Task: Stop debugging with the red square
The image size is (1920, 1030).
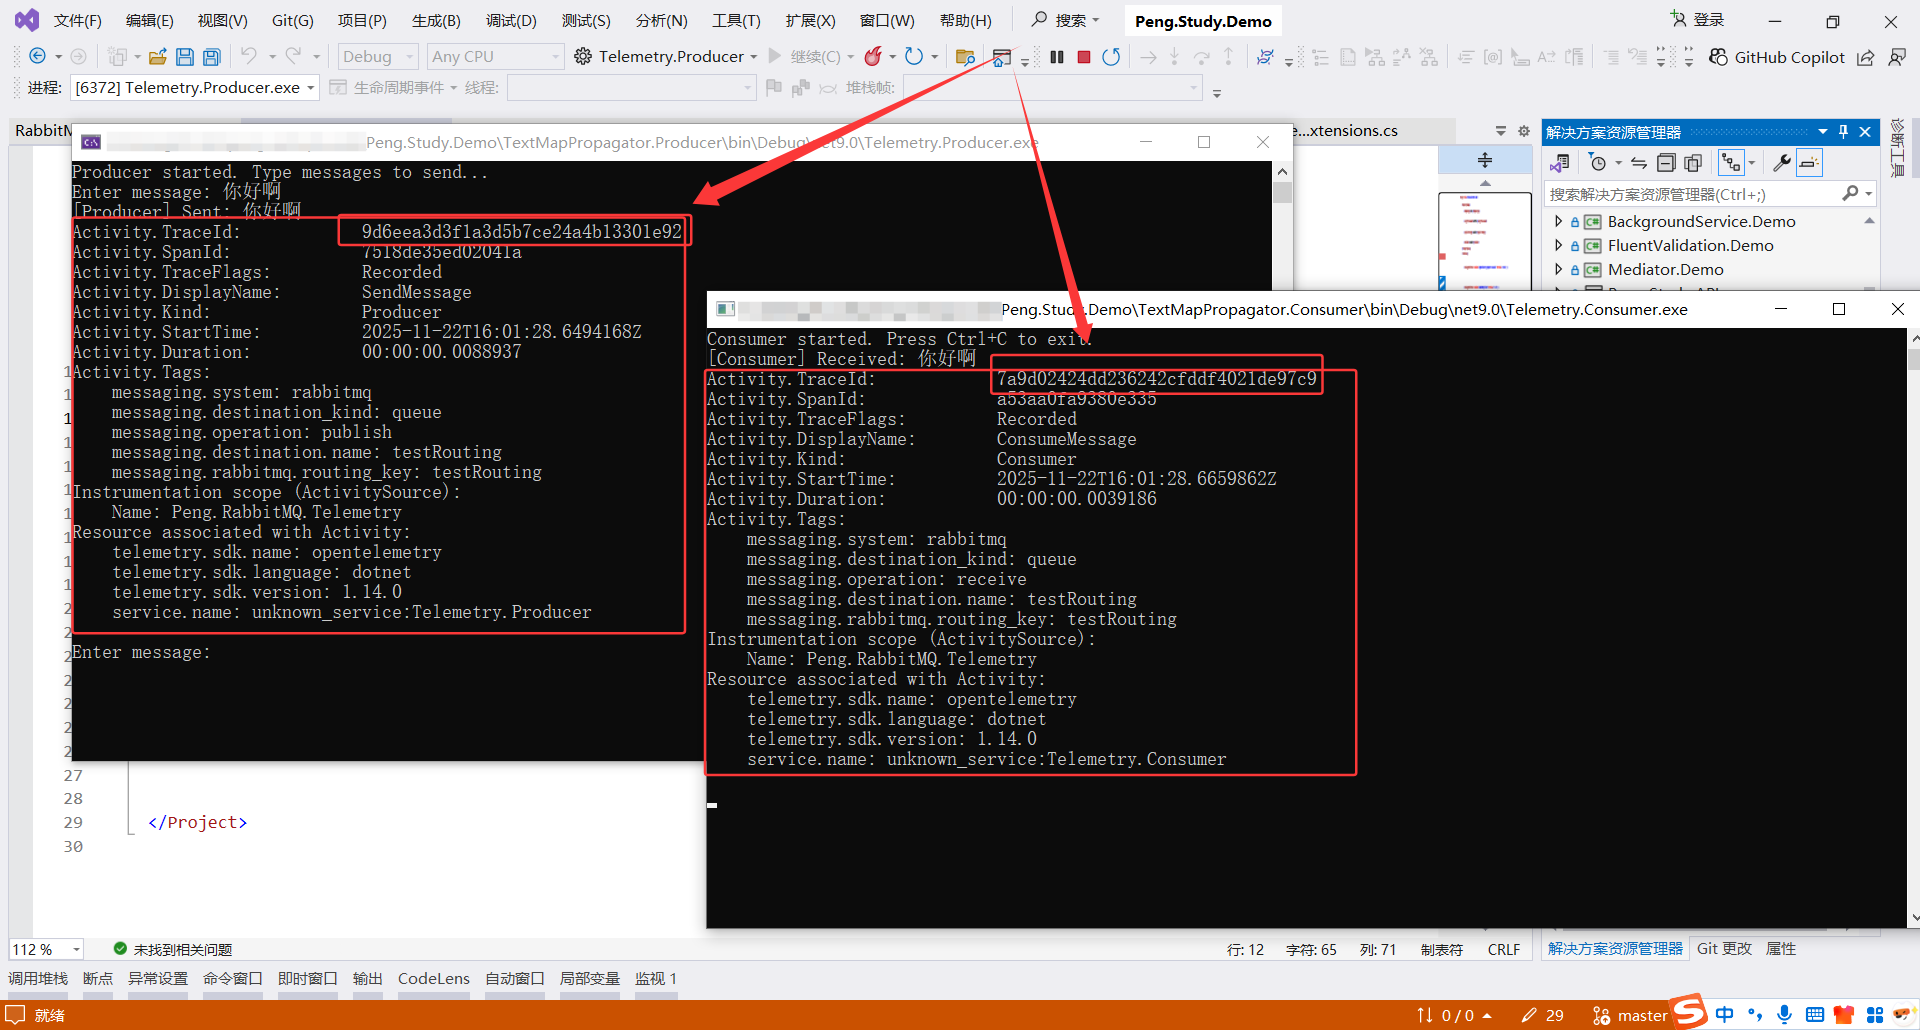Action: [1084, 57]
